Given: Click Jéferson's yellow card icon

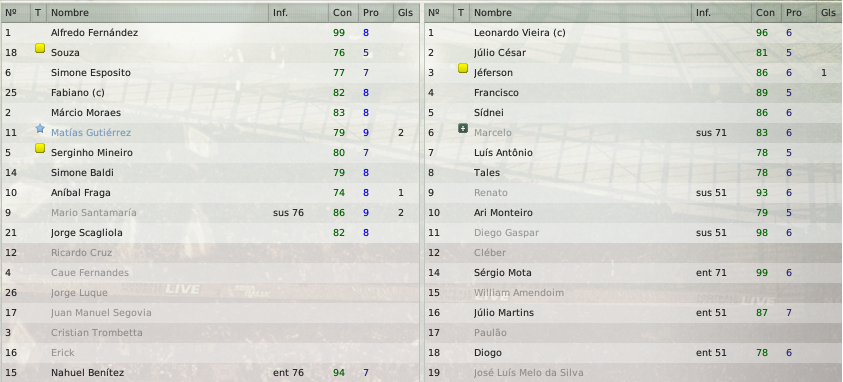Looking at the screenshot, I should point(463,68).
